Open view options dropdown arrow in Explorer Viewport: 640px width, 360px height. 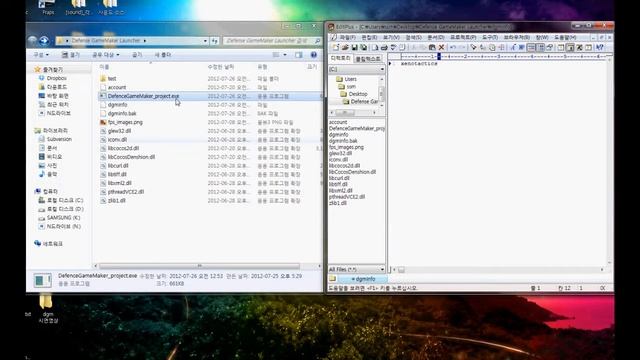285,55
